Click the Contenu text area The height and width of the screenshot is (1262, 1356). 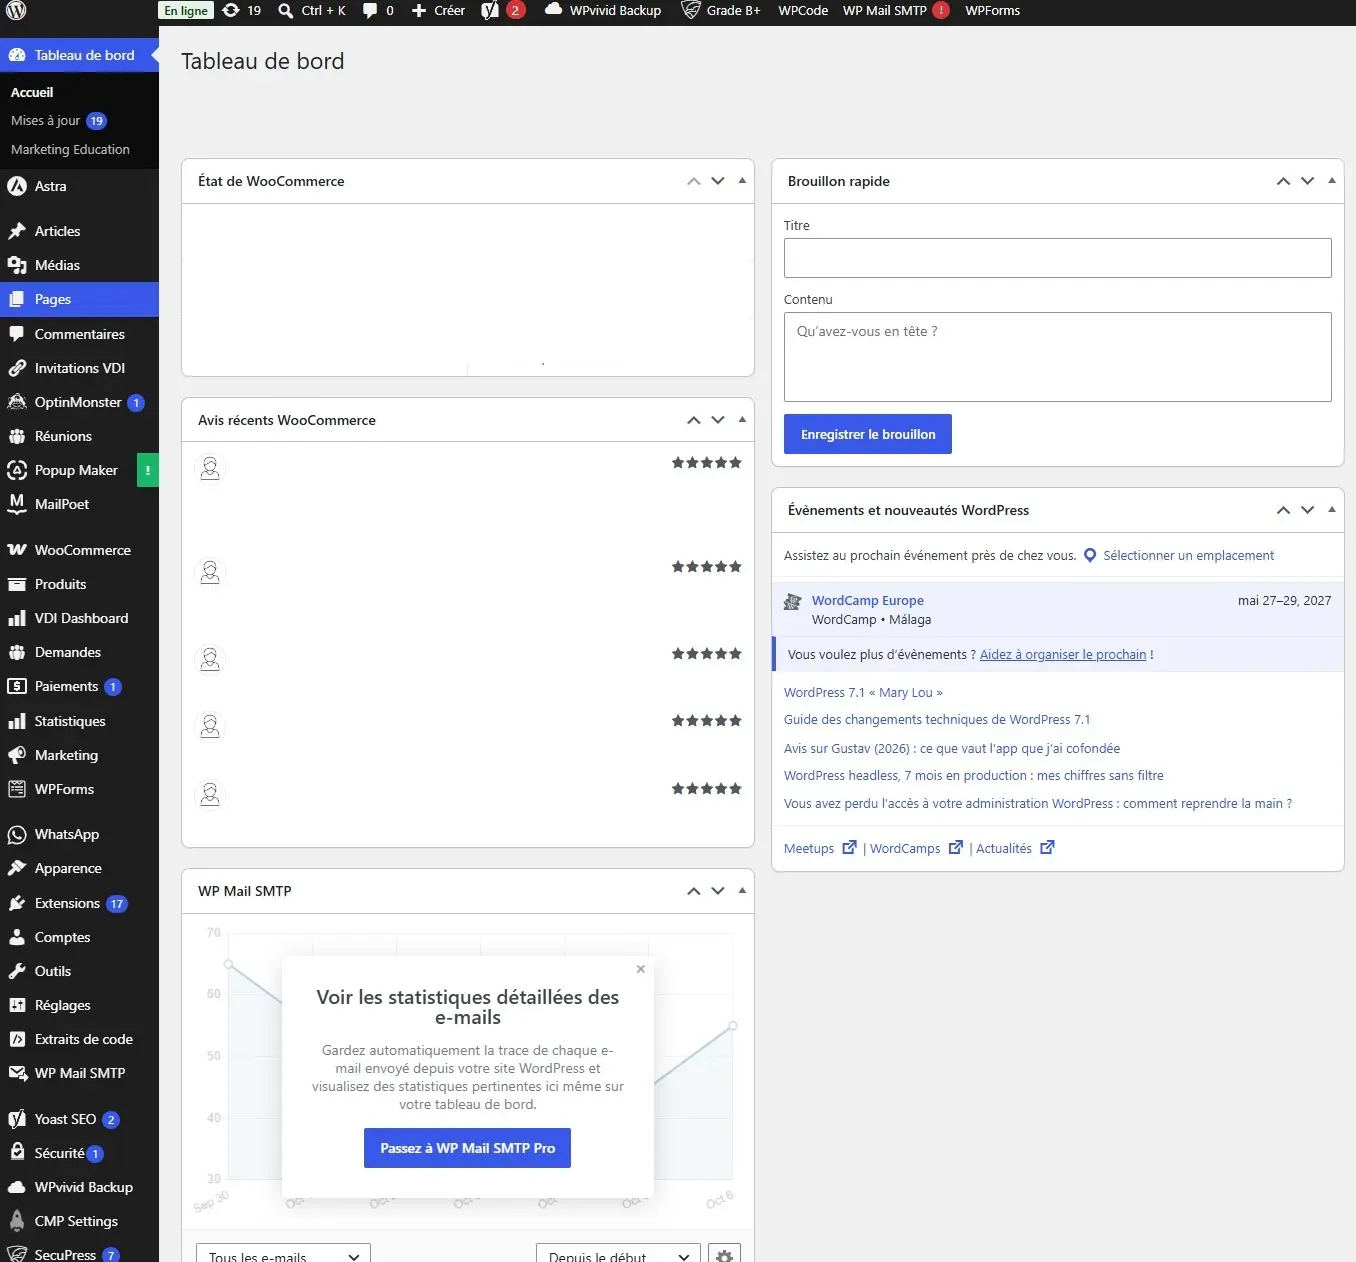click(x=1057, y=357)
